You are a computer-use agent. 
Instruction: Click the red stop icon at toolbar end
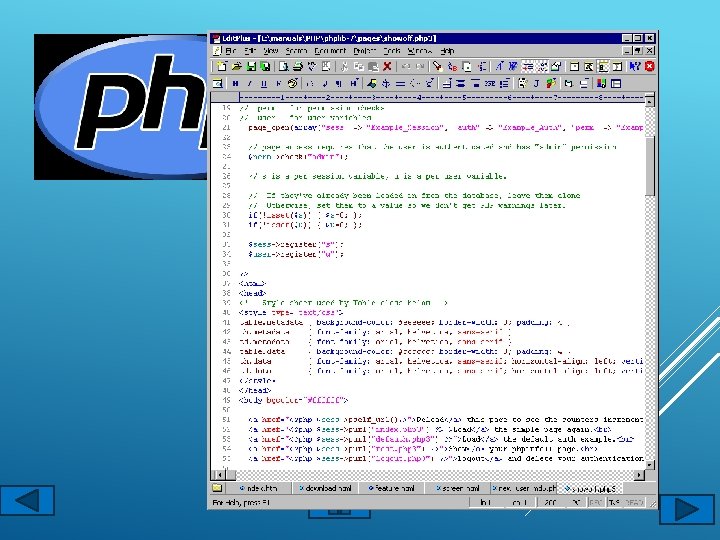tap(649, 67)
